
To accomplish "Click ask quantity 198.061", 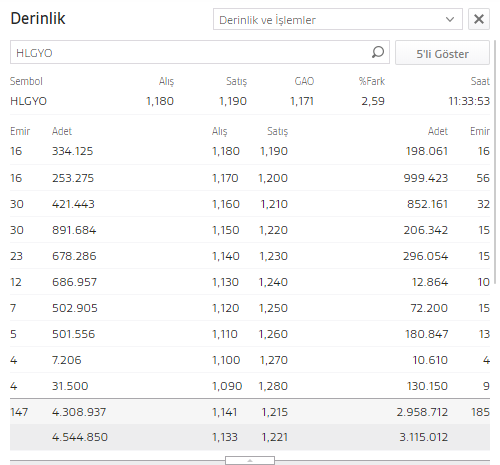I will click(427, 151).
